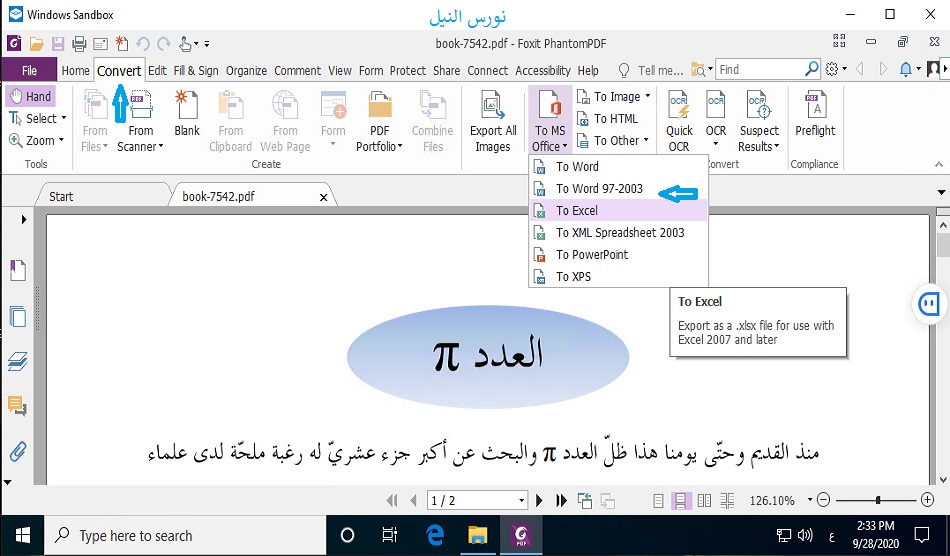This screenshot has height=556, width=950.
Task: Open the Pages thumbnail panel in sidebar
Action: pyautogui.click(x=17, y=317)
